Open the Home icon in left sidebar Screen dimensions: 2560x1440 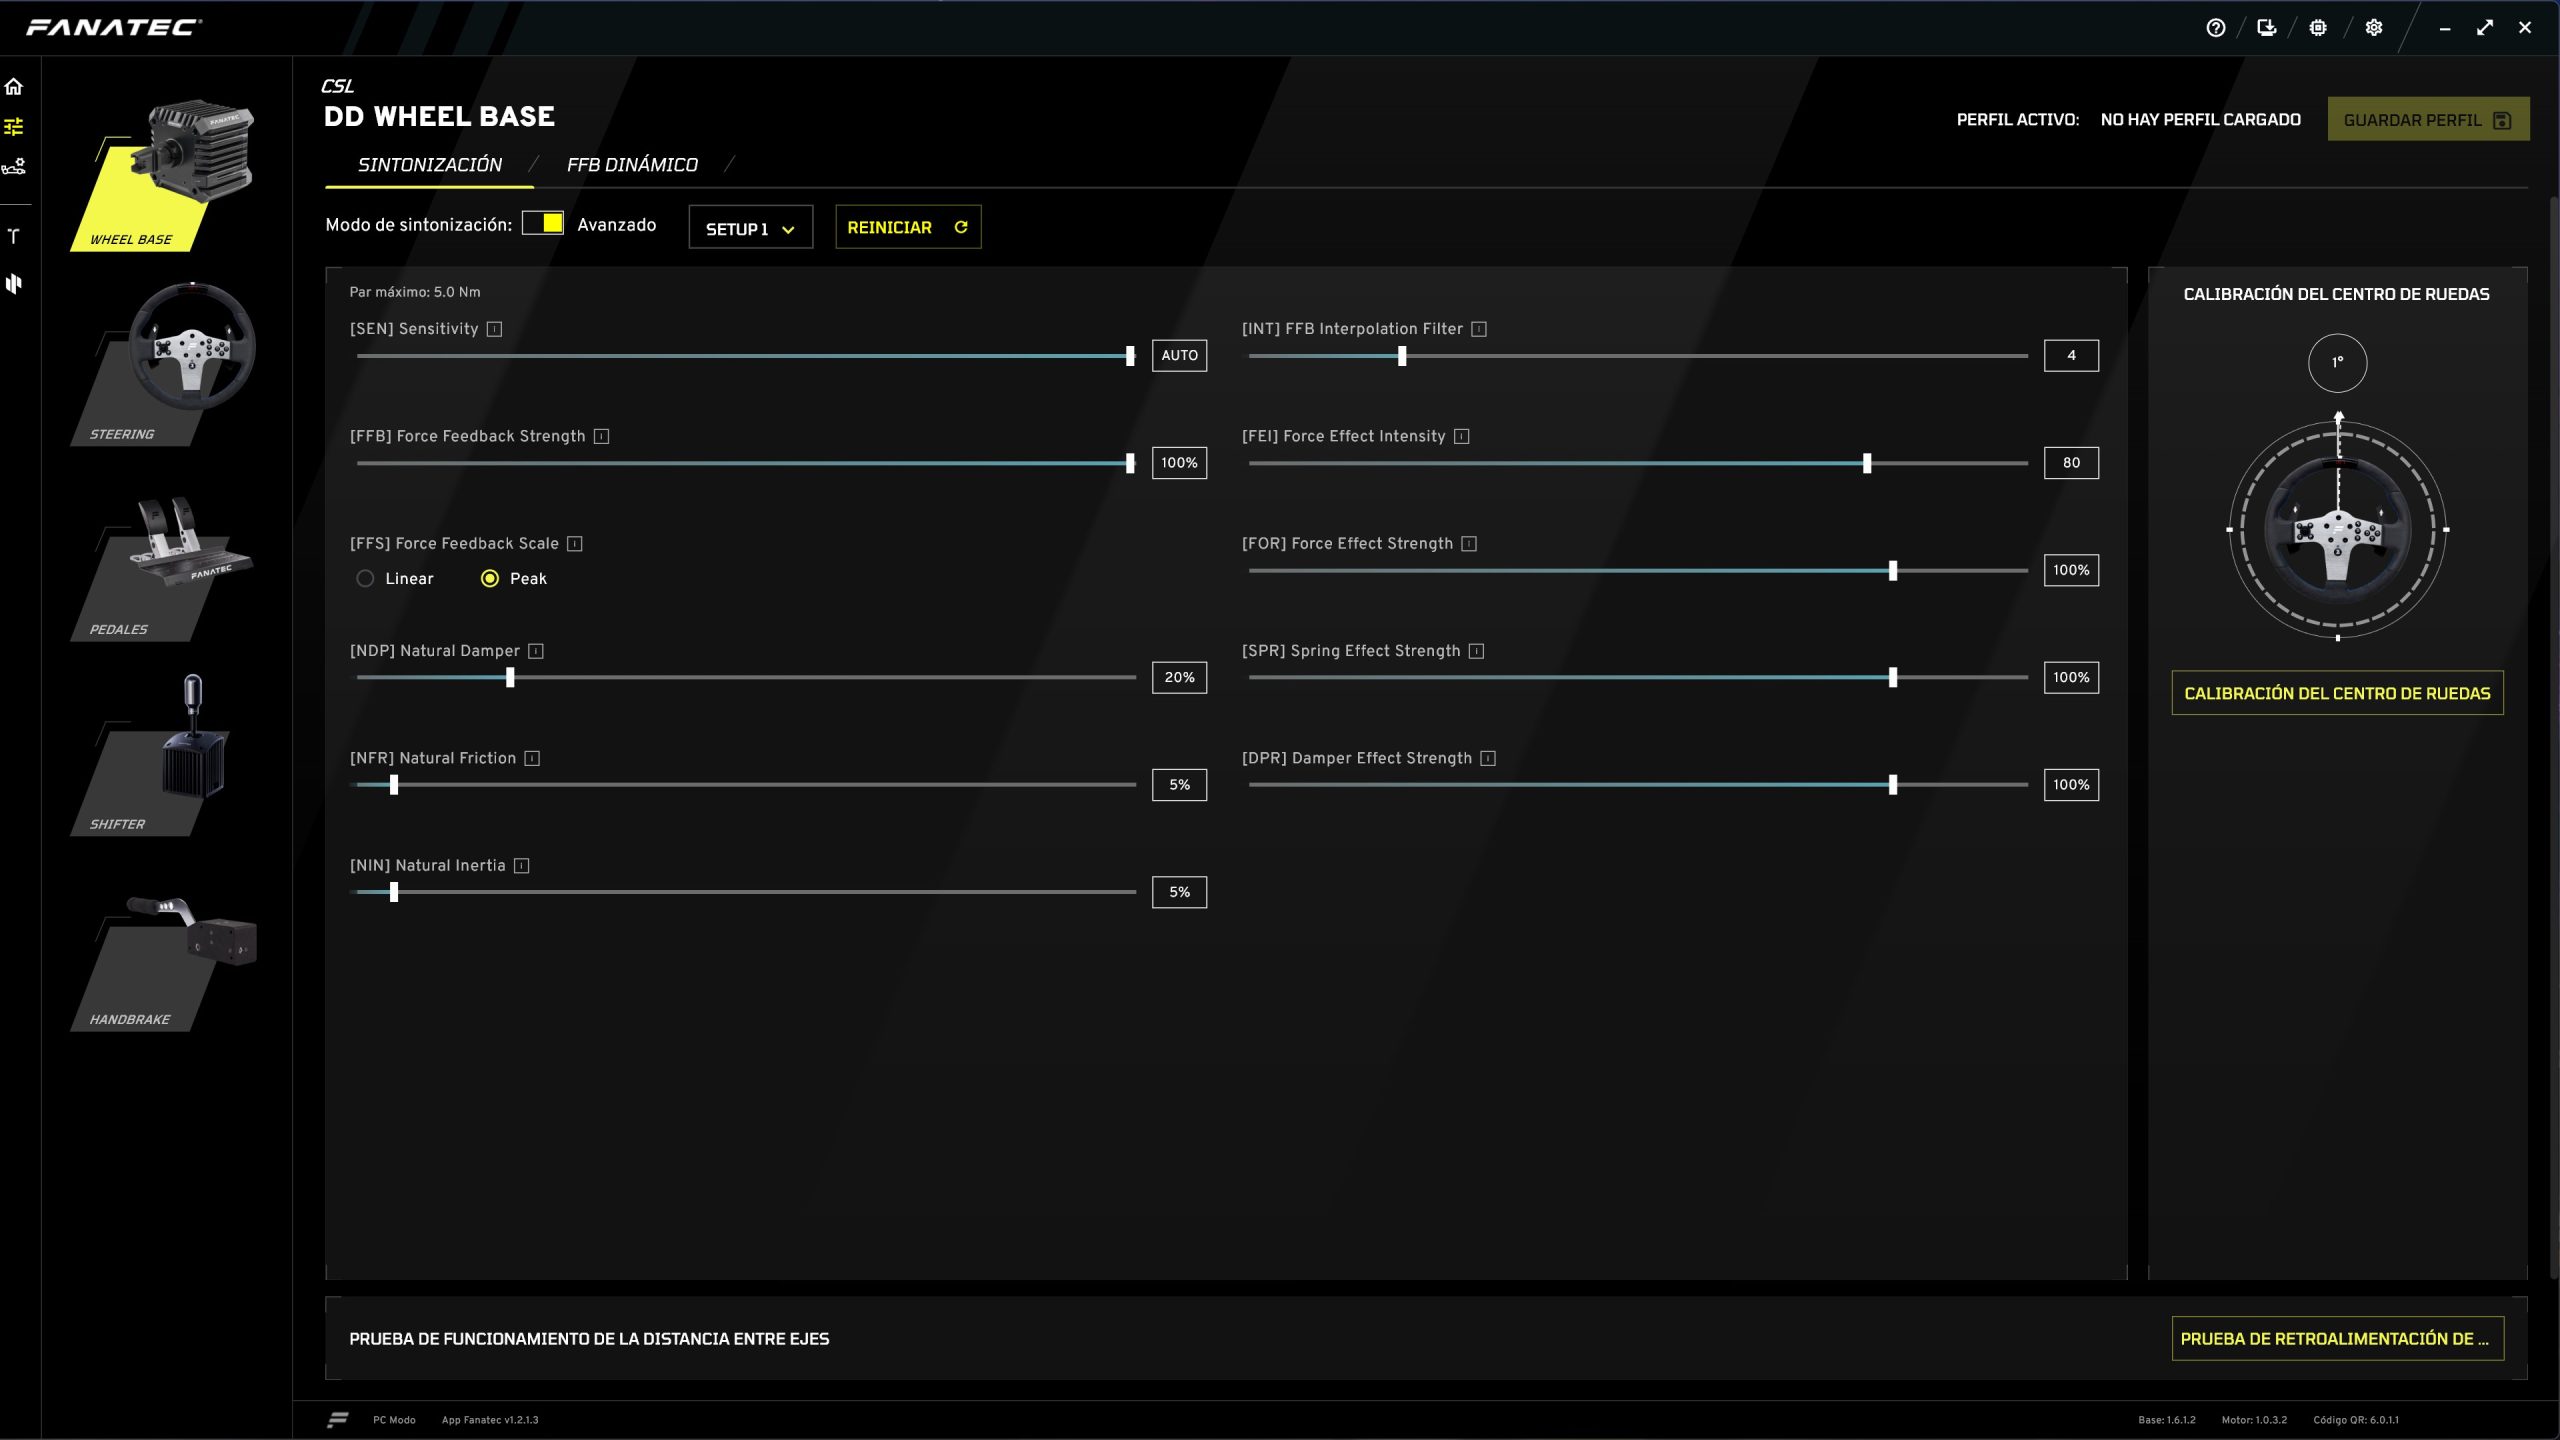tap(14, 86)
